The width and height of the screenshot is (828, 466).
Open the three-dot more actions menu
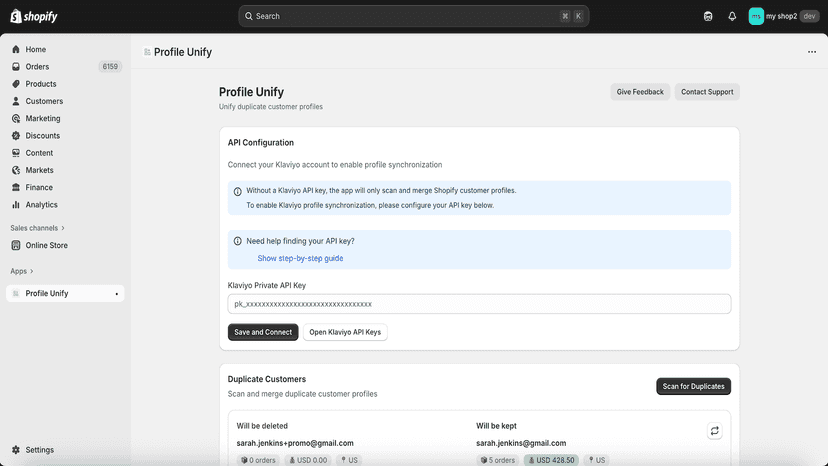tap(812, 52)
